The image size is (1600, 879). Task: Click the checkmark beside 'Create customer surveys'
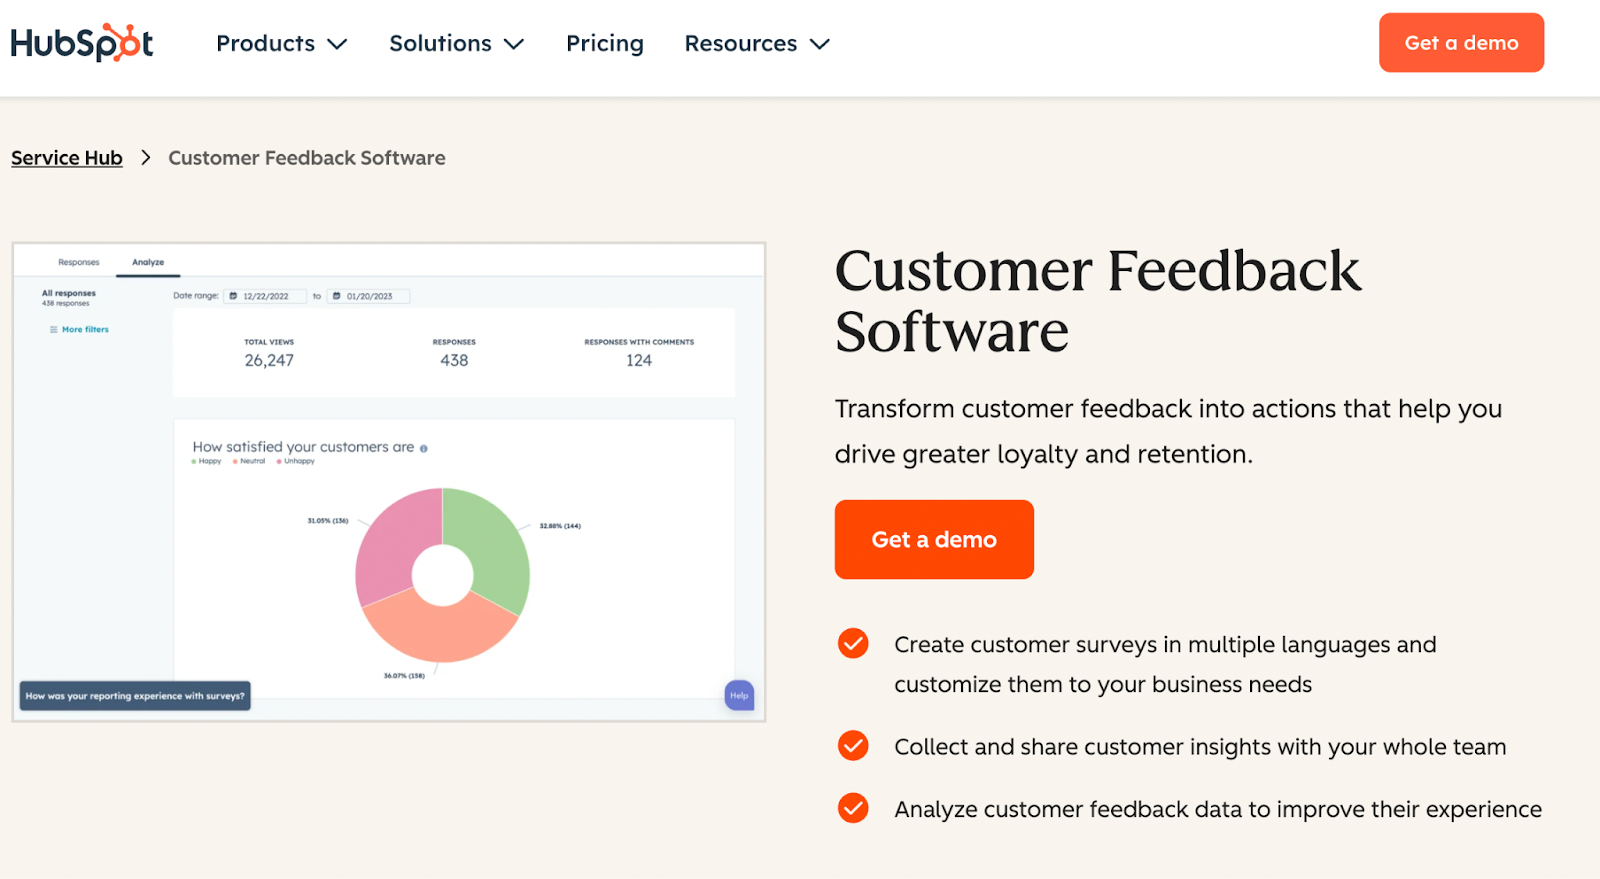pos(853,644)
